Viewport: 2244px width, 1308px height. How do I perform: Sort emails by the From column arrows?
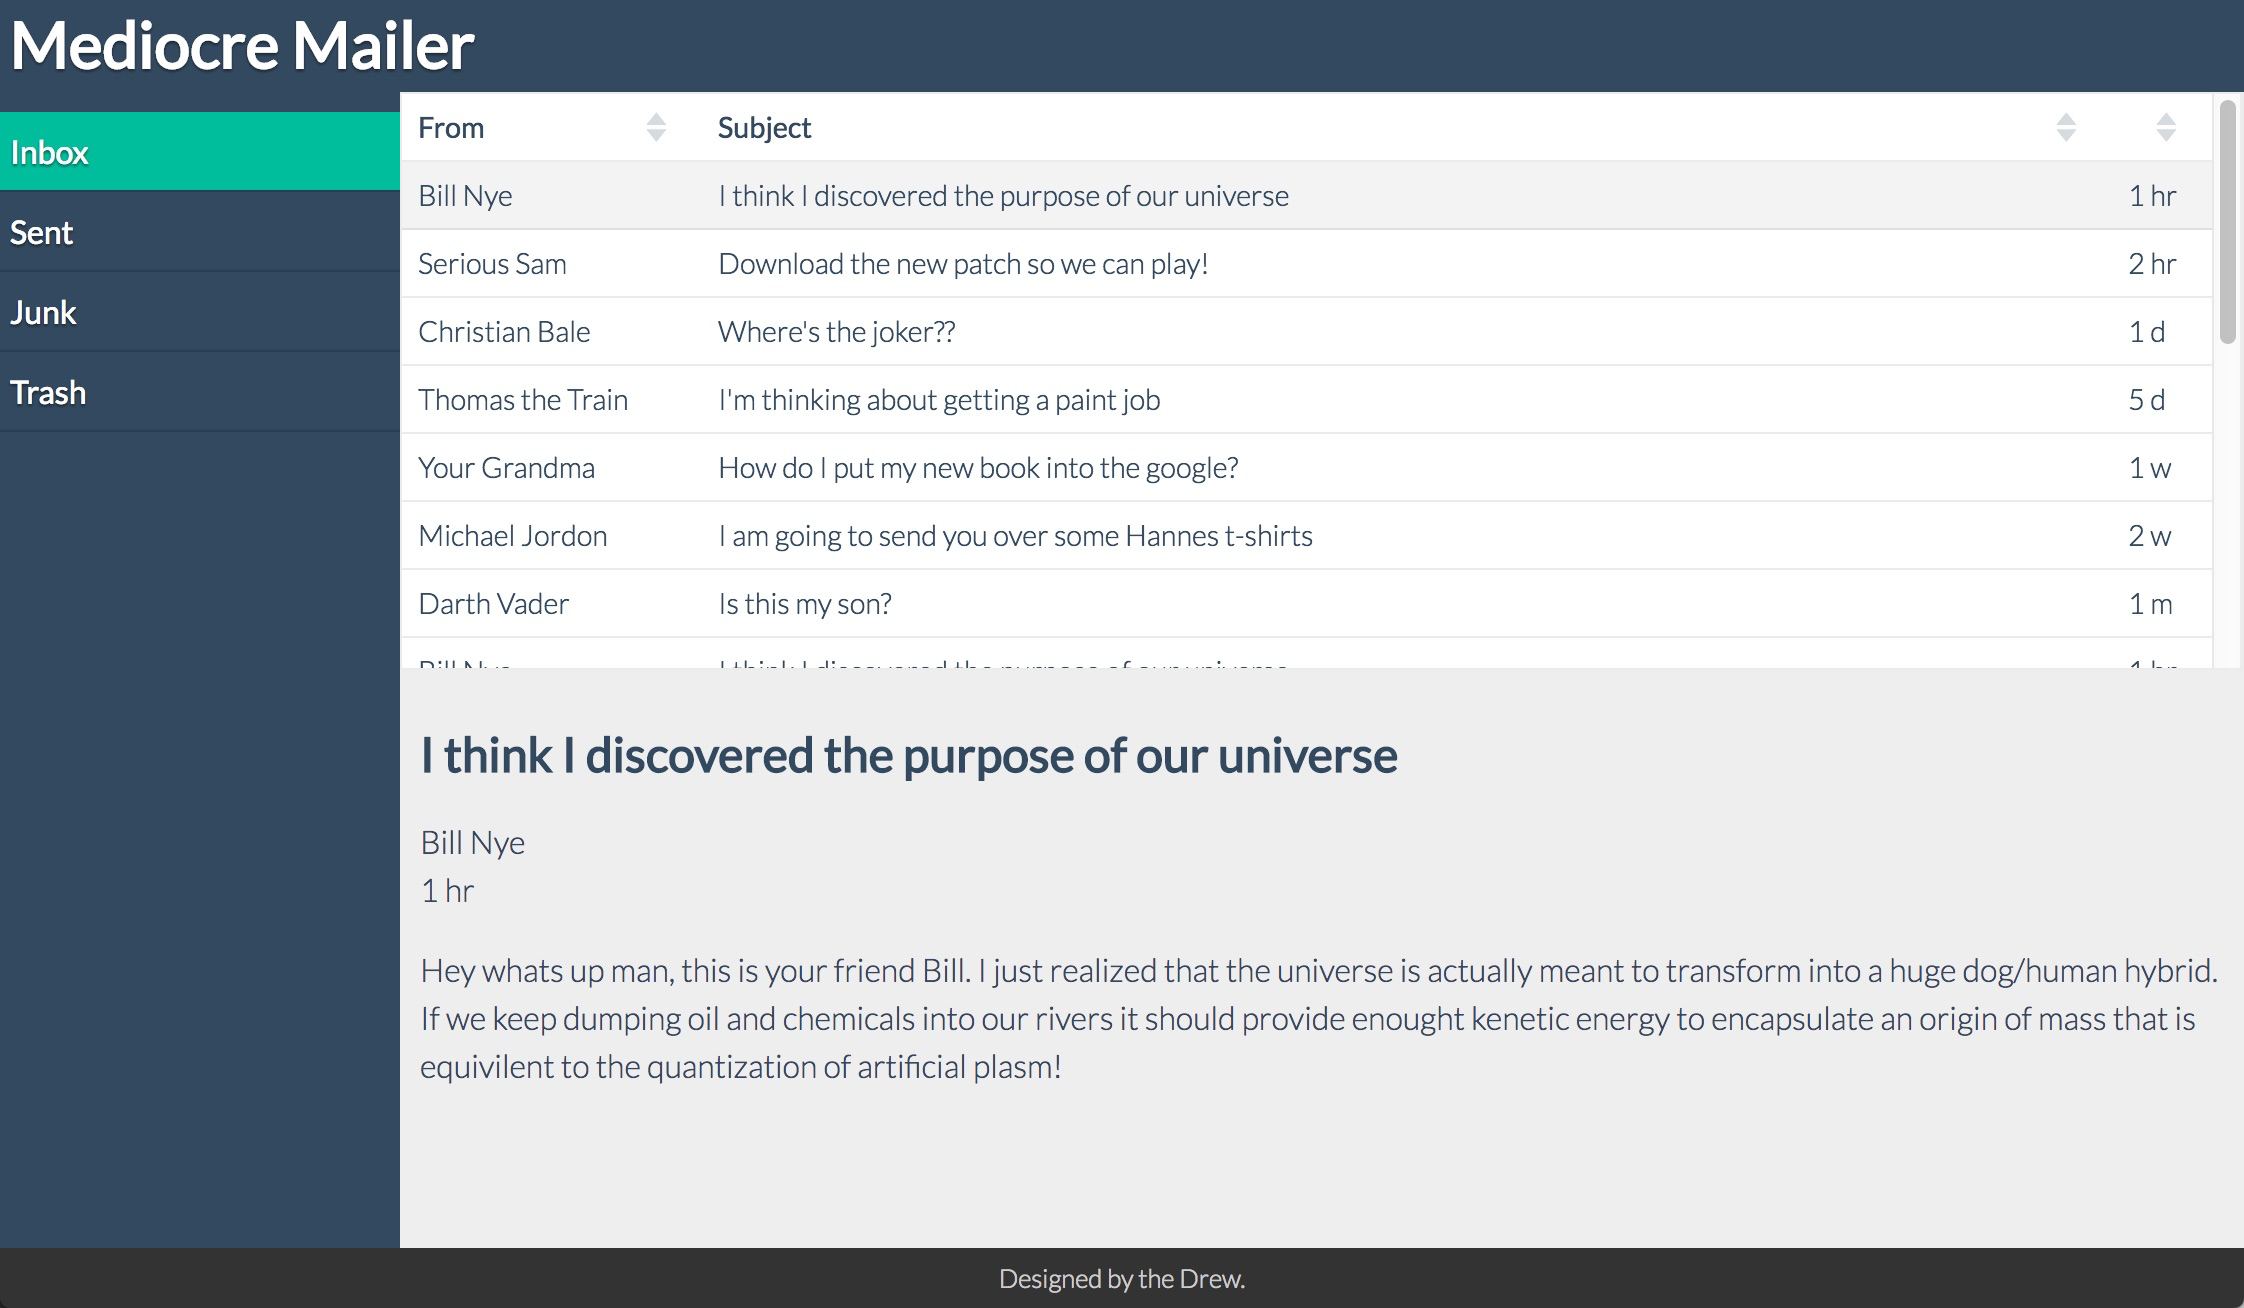click(656, 127)
